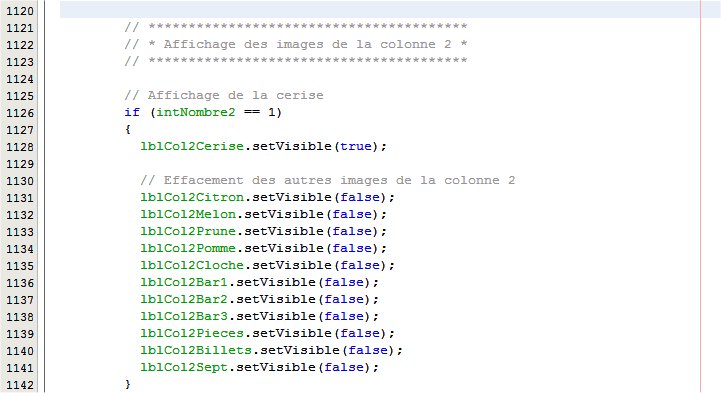The height and width of the screenshot is (393, 721).
Task: Click lblCol2Bar1 identifier
Action: click(x=184, y=282)
